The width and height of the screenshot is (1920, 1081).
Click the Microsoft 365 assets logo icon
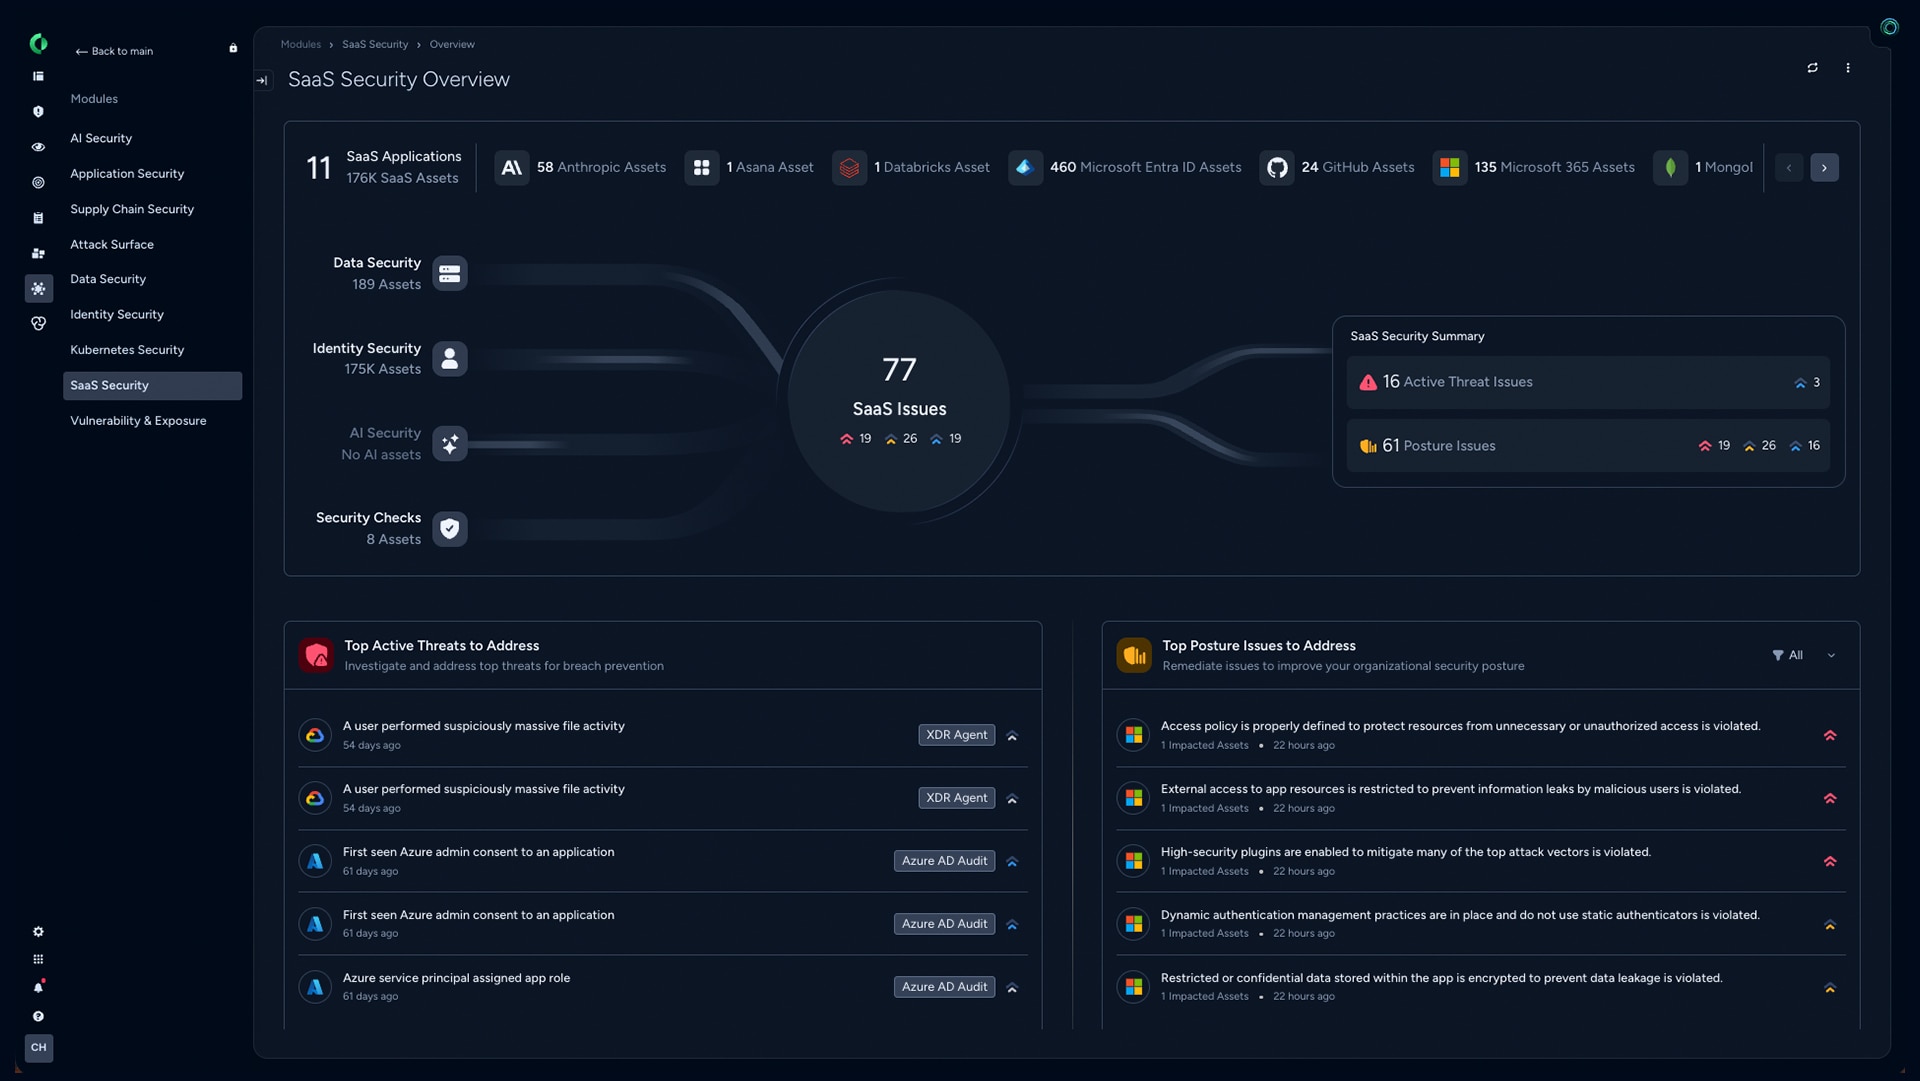(x=1450, y=168)
